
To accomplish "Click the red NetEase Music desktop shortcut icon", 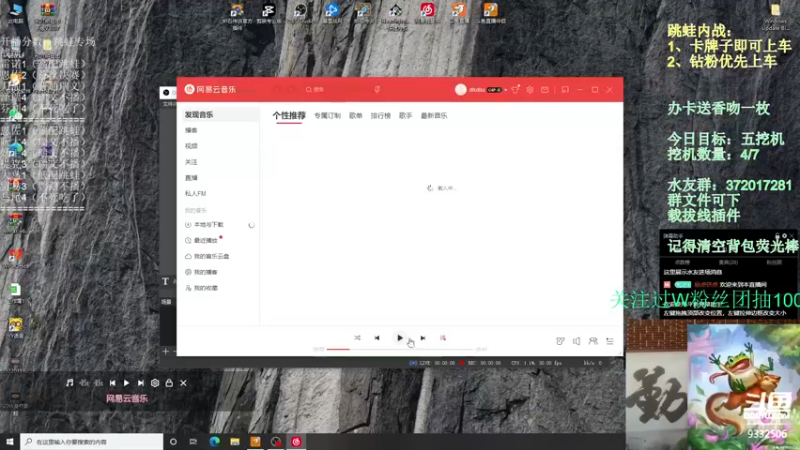I will pos(428,12).
